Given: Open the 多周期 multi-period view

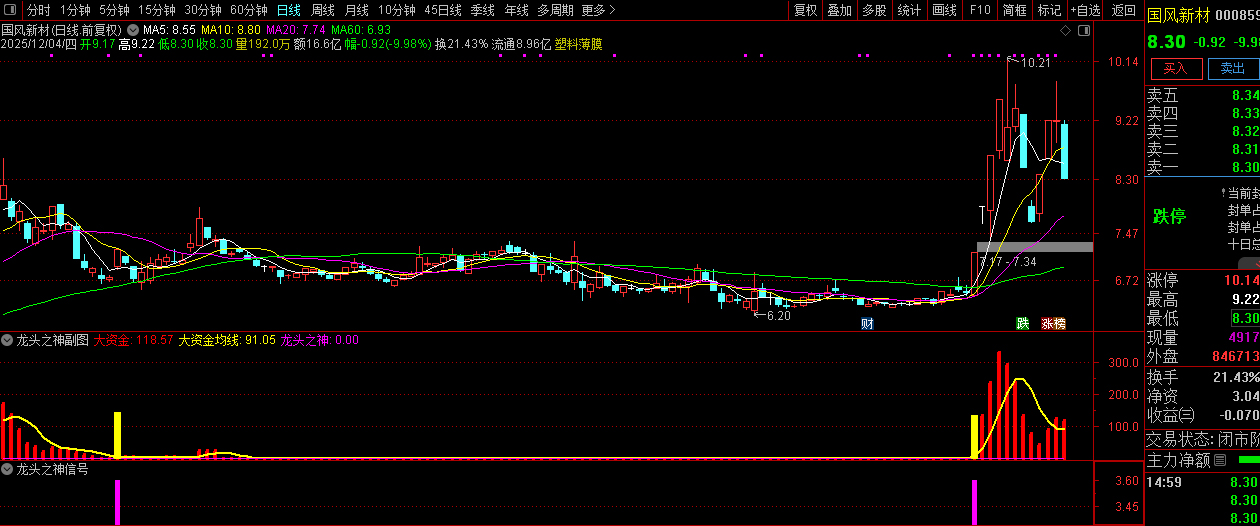Looking at the screenshot, I should click(555, 10).
